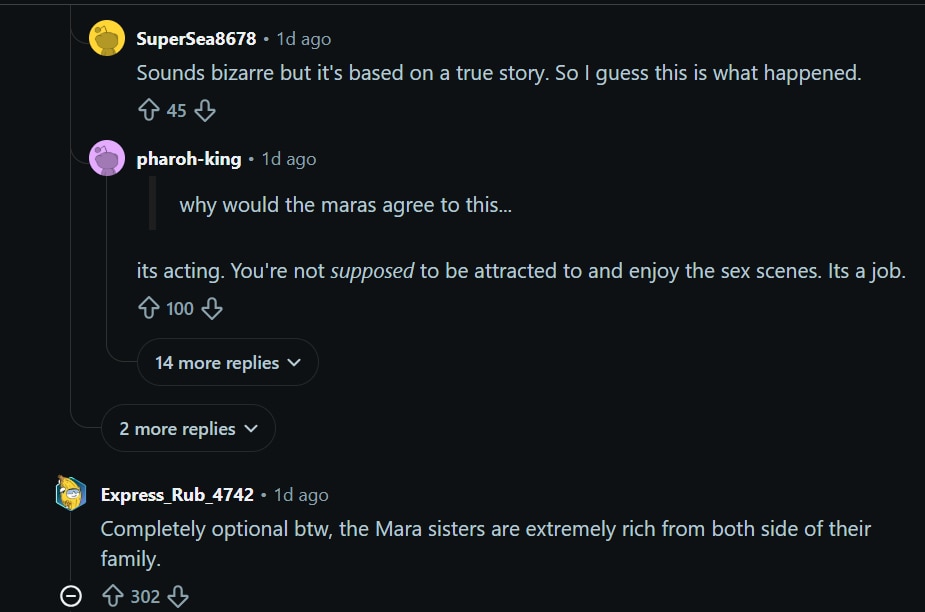
Task: Open SuperSea8678 user profile link
Action: pos(196,38)
